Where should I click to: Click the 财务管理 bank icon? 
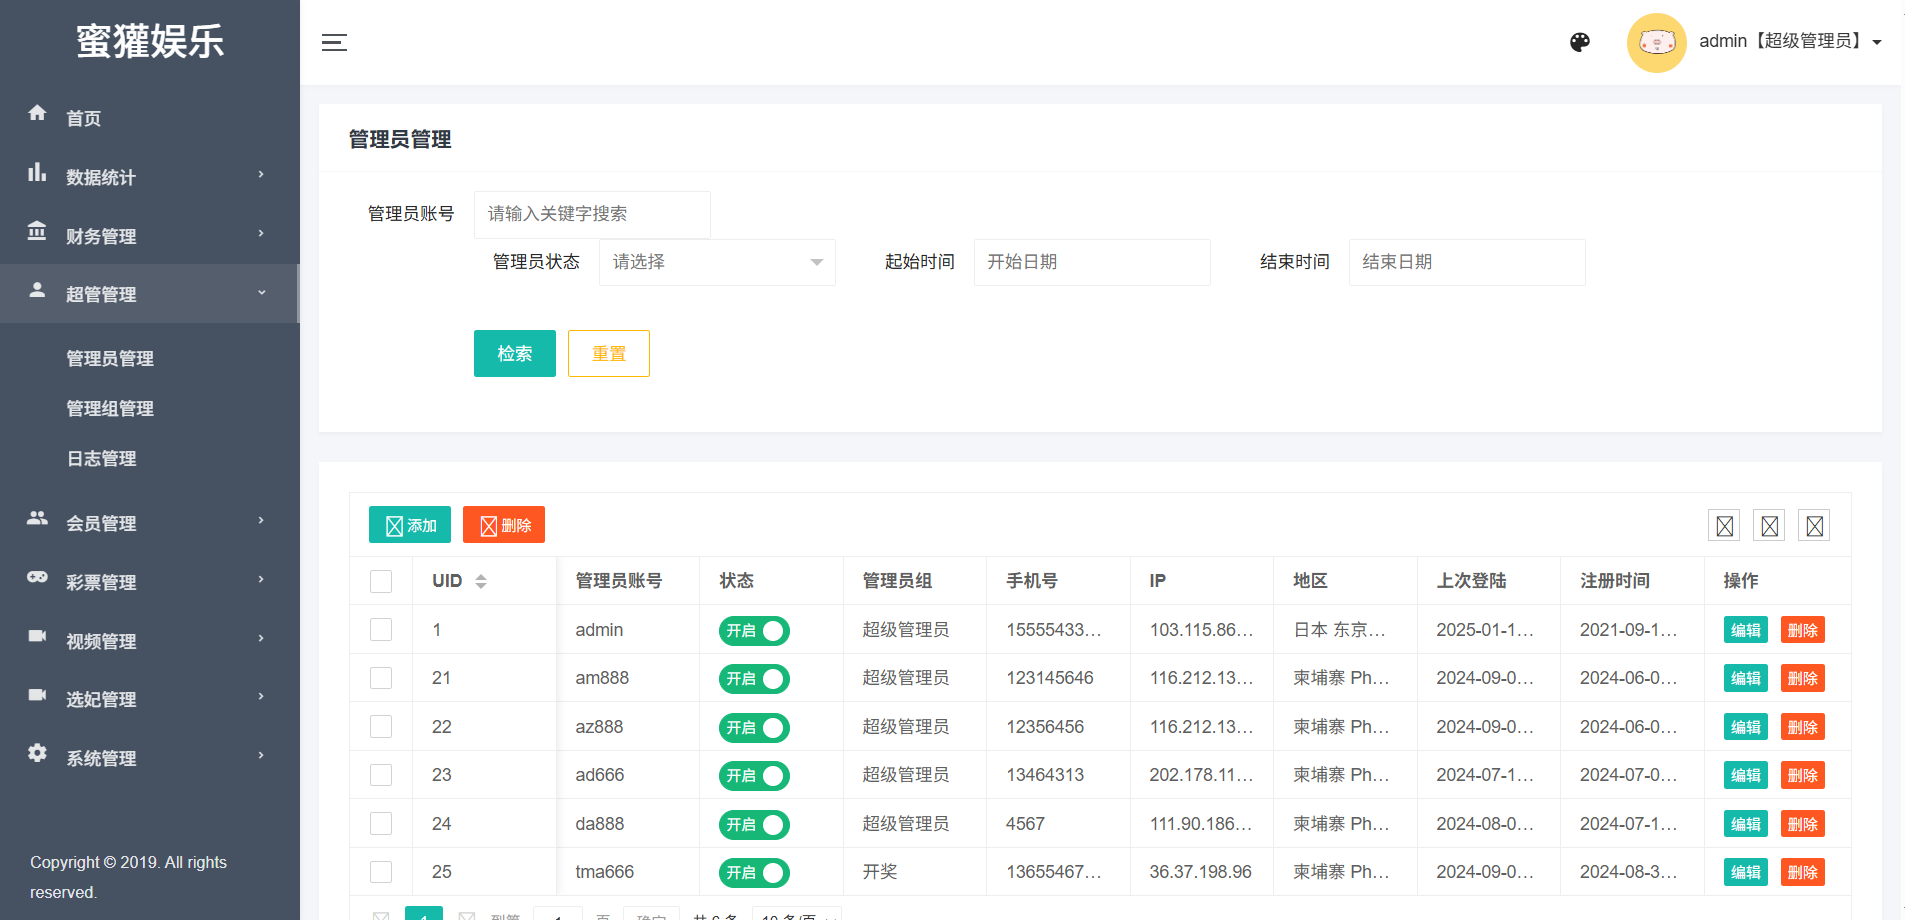[x=37, y=231]
